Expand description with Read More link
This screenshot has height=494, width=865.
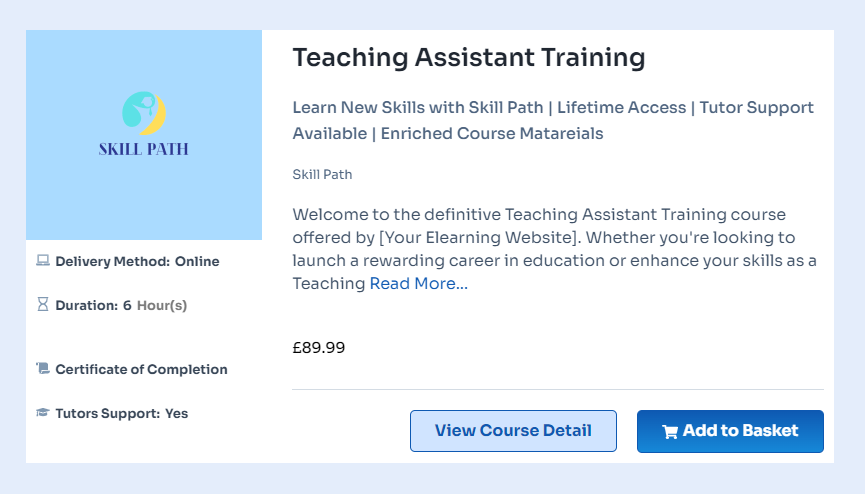click(418, 284)
